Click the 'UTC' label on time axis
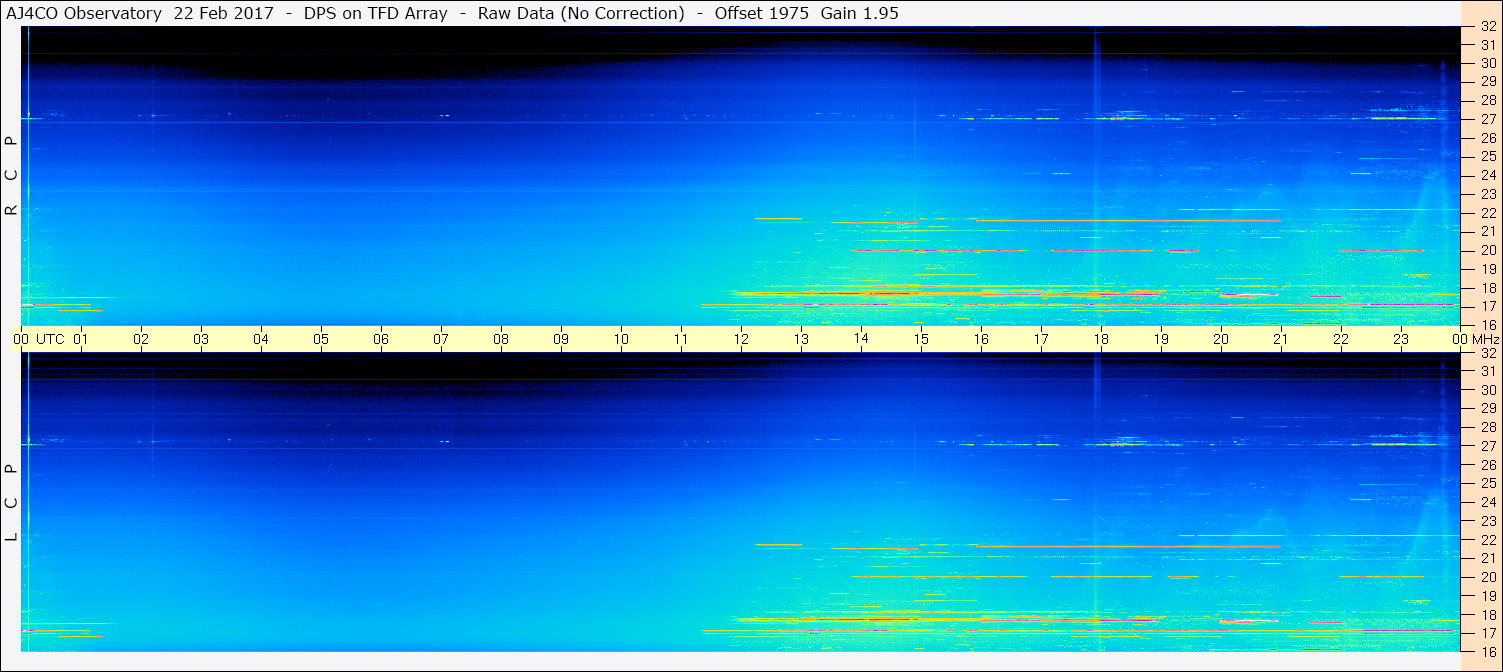Viewport: 1503px width, 672px height. click(50, 339)
